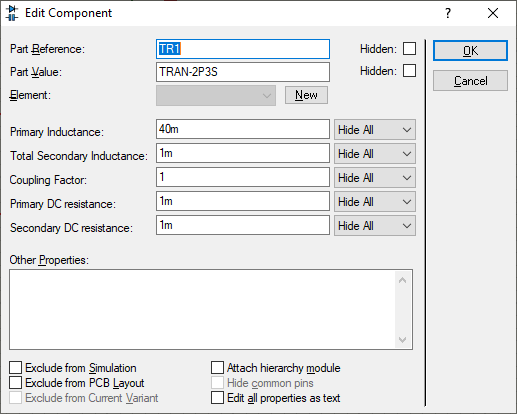Toggle Hidden checkbox for Part Reference
The height and width of the screenshot is (414, 517).
409,49
